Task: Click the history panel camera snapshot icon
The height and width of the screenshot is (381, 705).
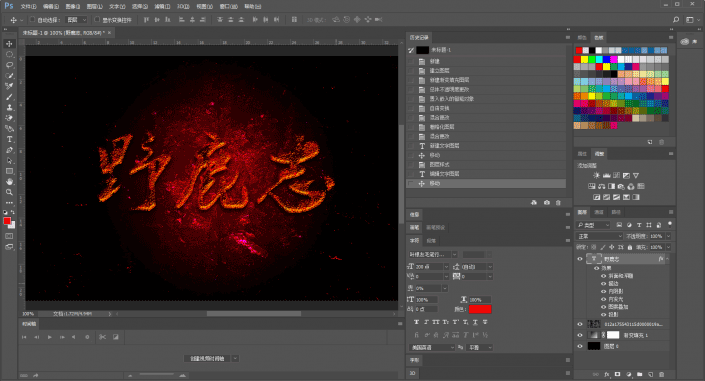Action: click(547, 203)
